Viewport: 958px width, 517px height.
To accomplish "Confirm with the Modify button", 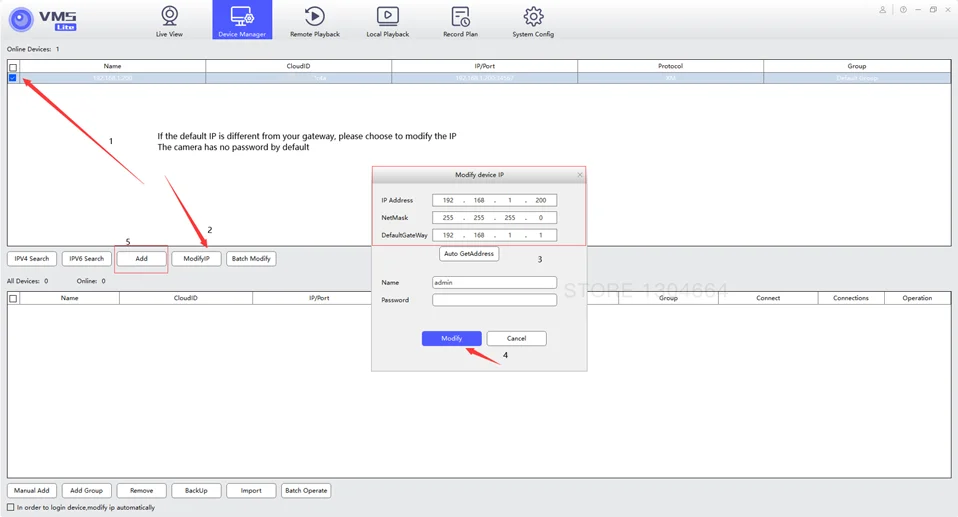I will pos(452,339).
